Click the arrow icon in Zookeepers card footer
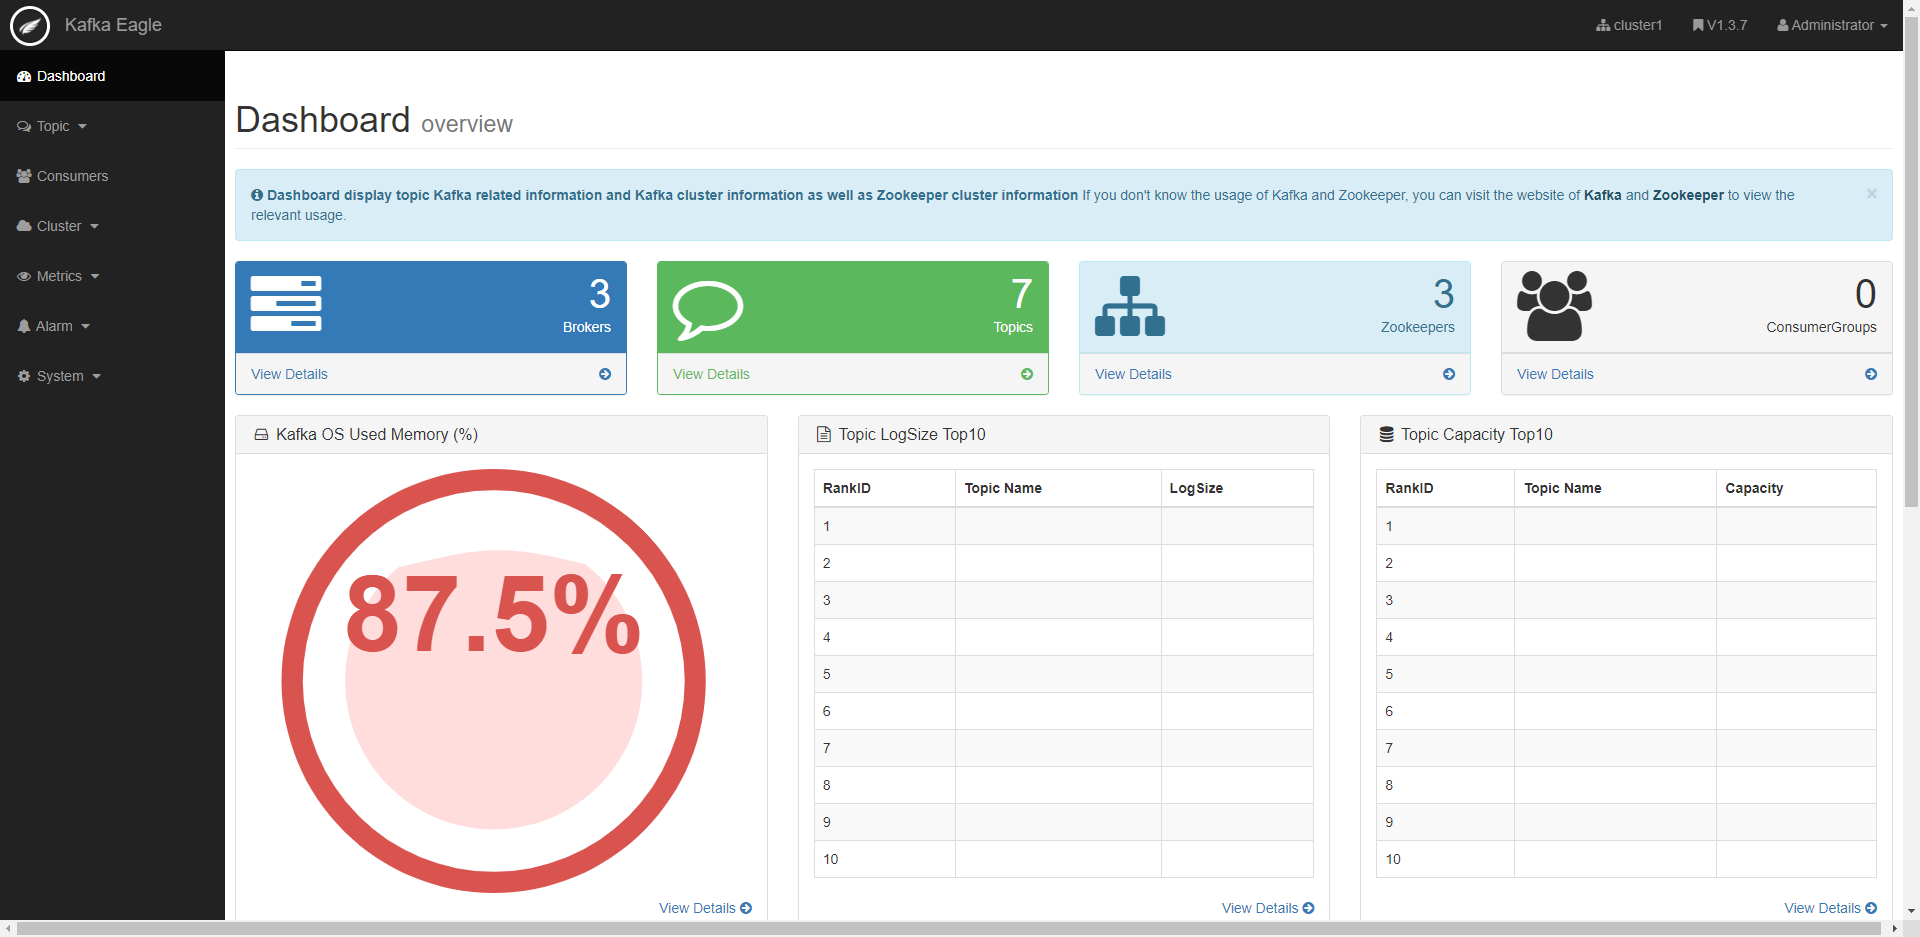The image size is (1920, 937). [x=1449, y=374]
